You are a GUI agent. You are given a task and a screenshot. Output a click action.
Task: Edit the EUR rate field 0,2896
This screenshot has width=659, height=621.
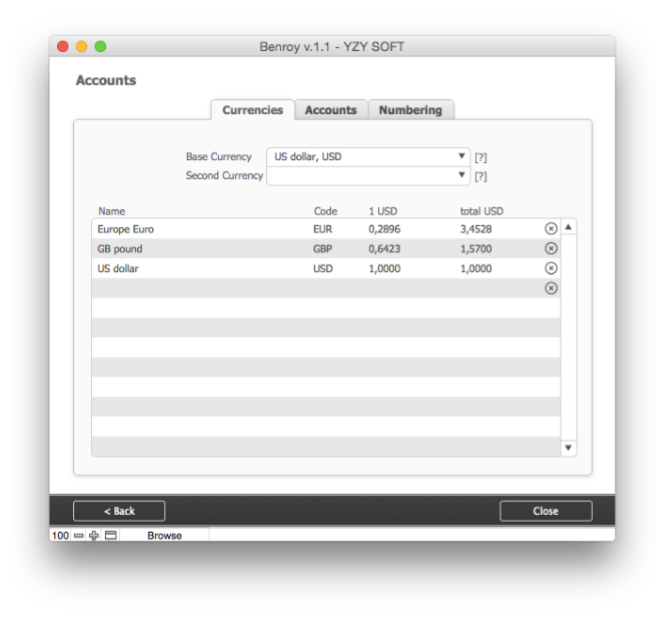coord(385,229)
